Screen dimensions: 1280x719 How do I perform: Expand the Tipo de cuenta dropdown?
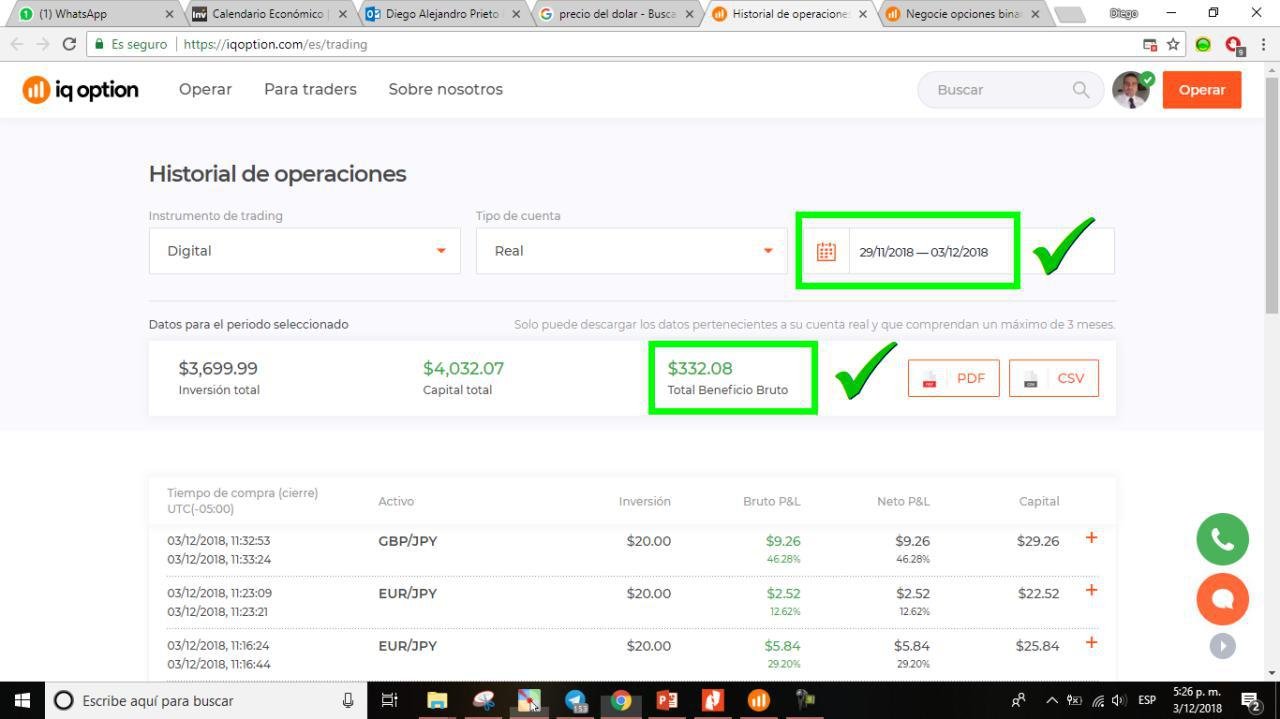tap(632, 251)
